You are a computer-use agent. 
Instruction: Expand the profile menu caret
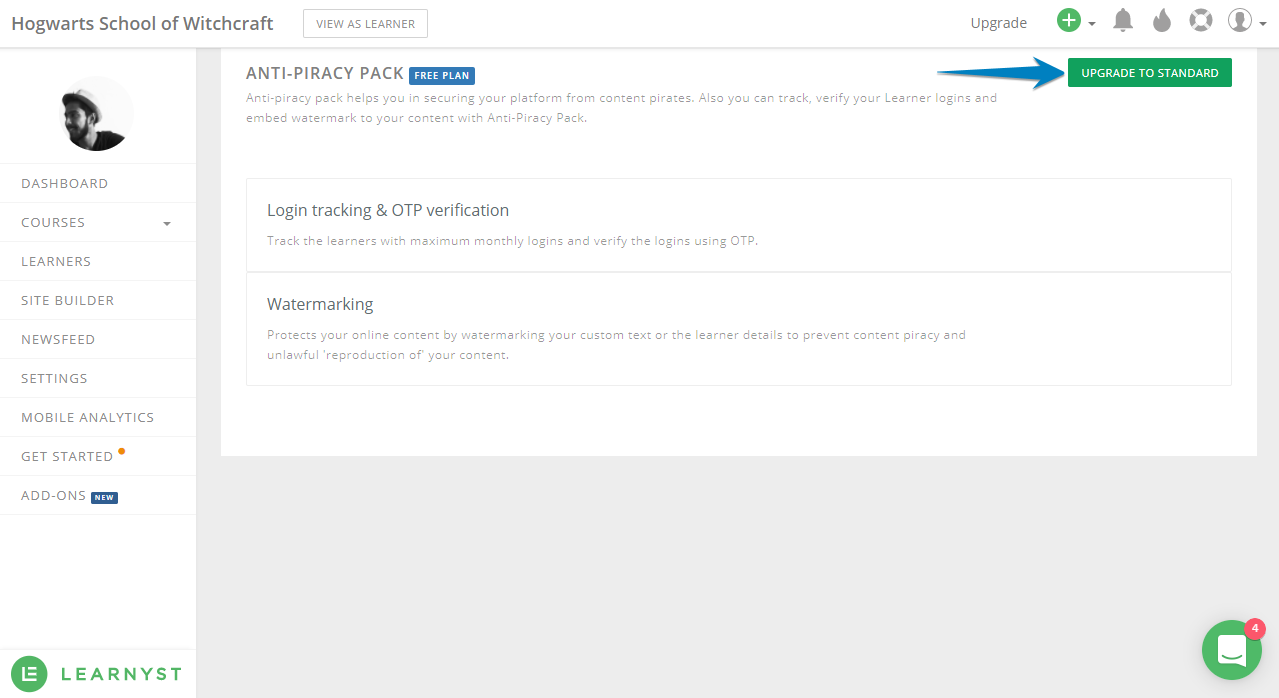coord(1263,24)
